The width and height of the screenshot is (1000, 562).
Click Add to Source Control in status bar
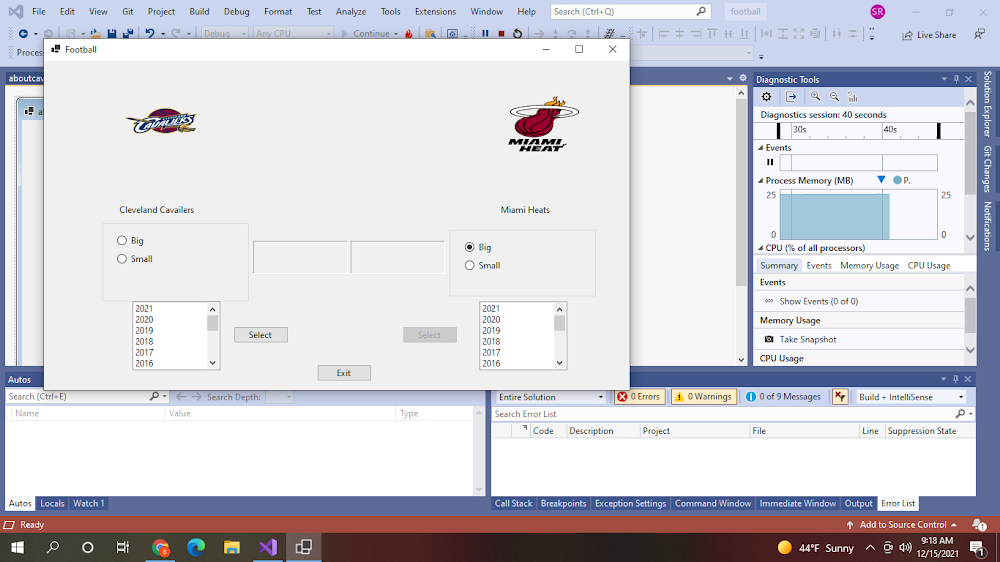(x=902, y=525)
